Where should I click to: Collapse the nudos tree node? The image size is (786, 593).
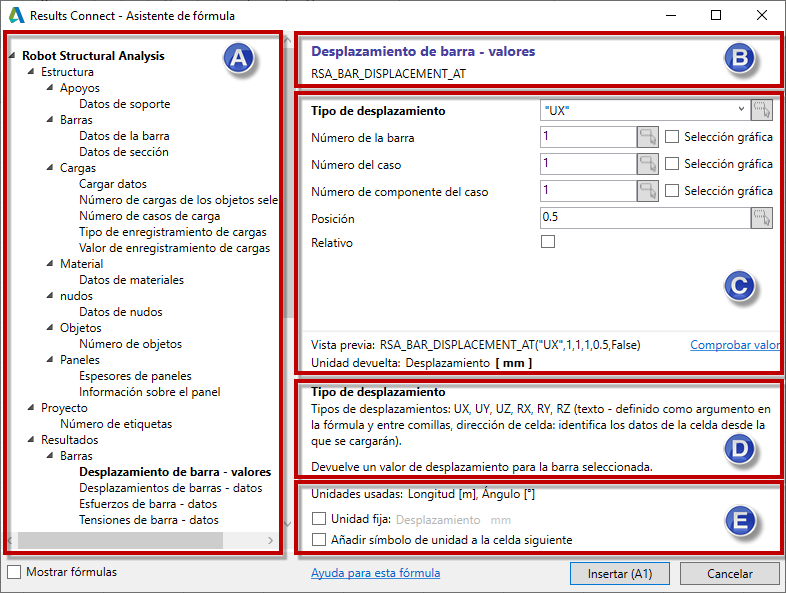pyautogui.click(x=50, y=296)
